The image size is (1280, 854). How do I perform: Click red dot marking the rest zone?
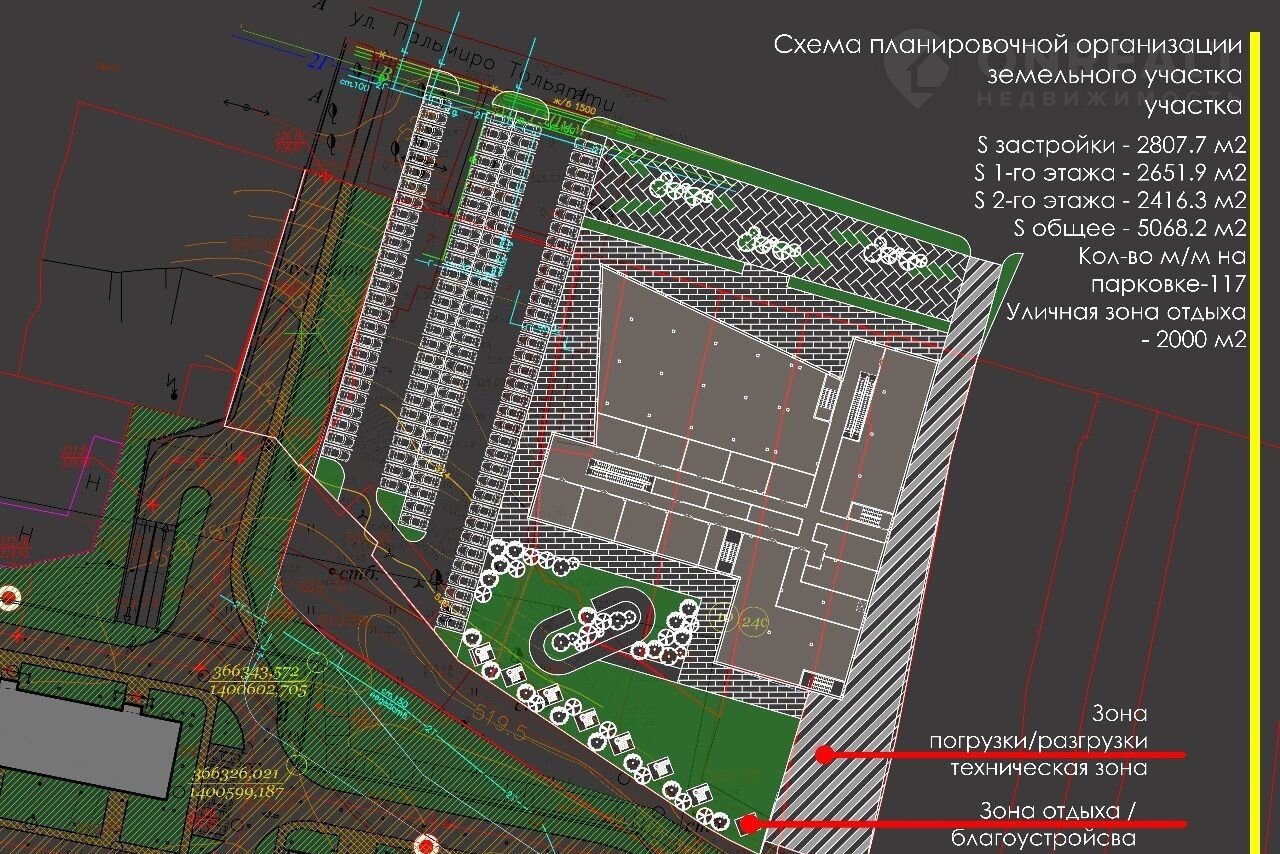746,825
